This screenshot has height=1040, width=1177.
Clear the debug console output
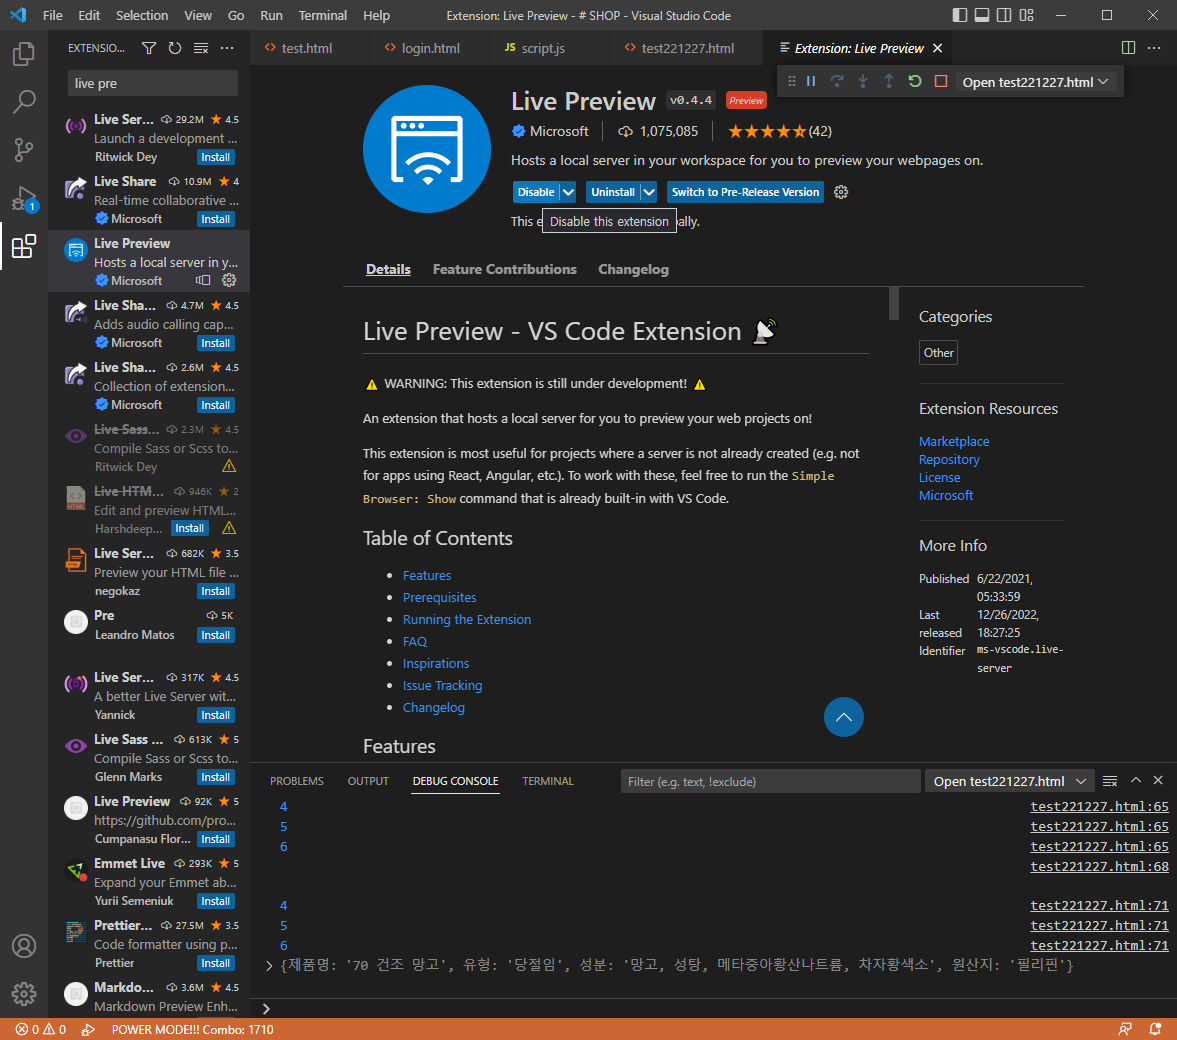tap(1110, 781)
